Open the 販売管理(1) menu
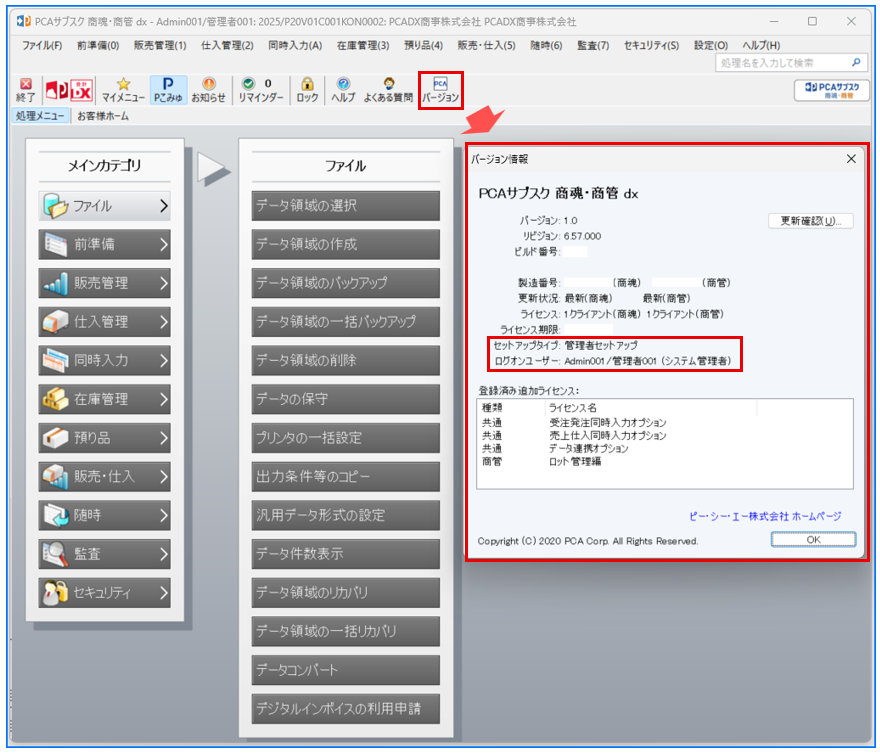The image size is (880, 754). (160, 45)
